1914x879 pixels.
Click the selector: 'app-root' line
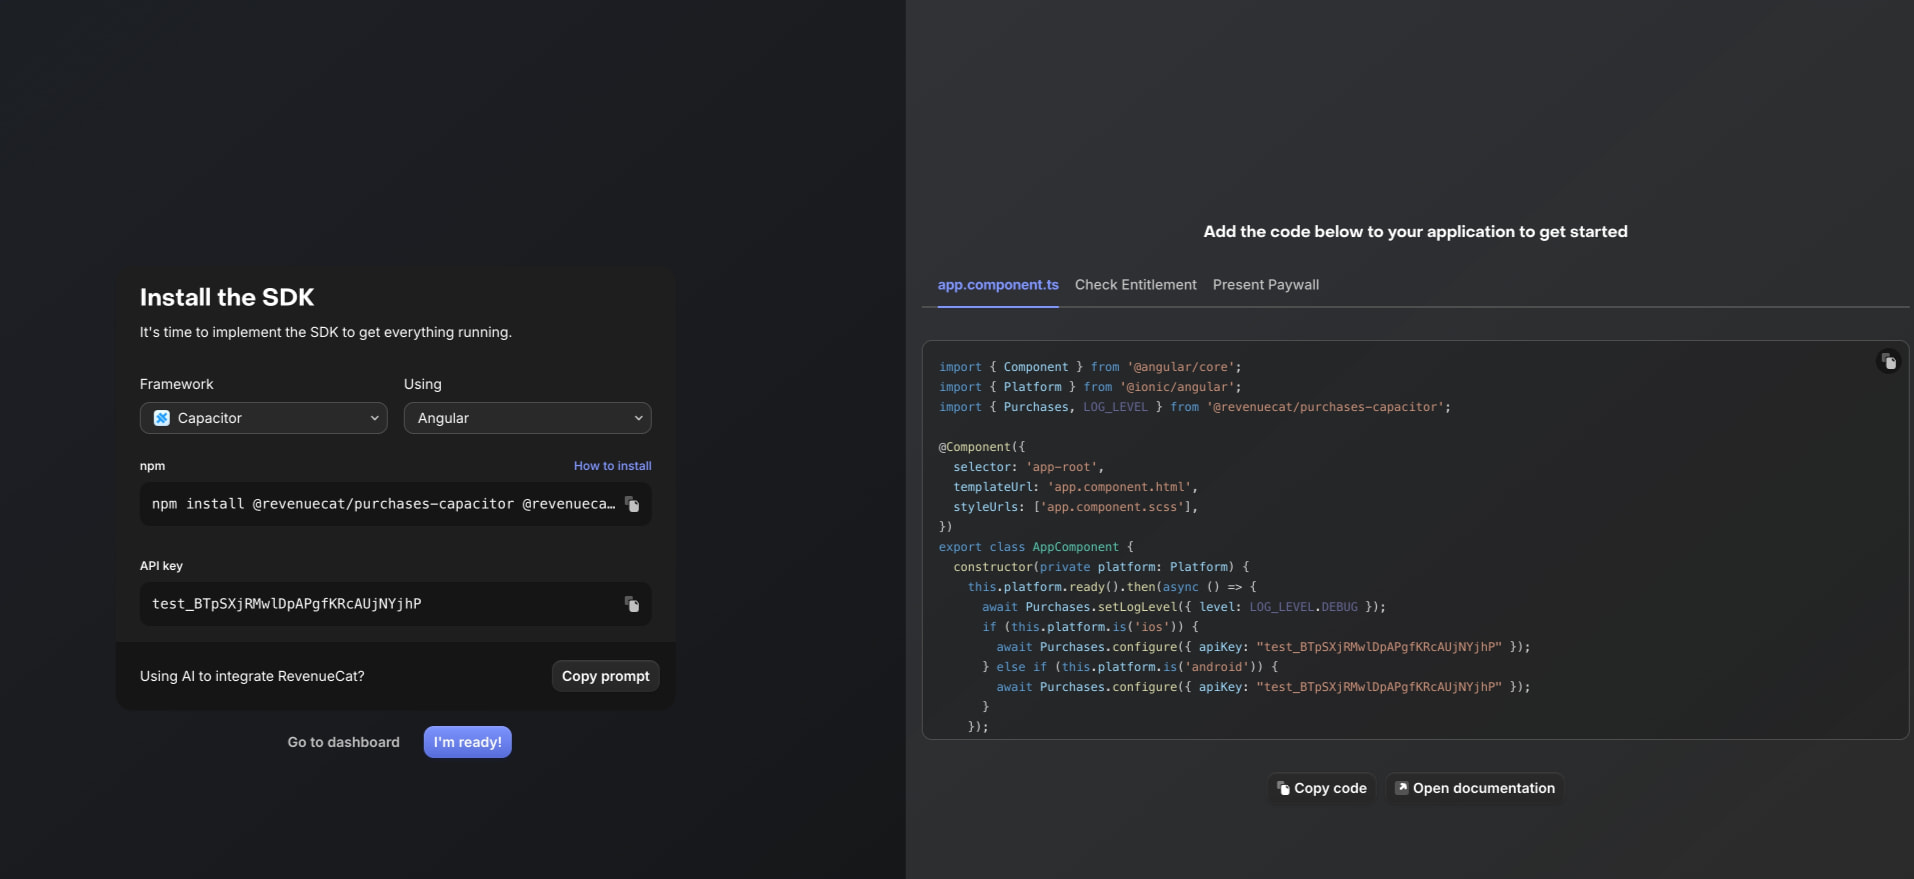[1029, 467]
